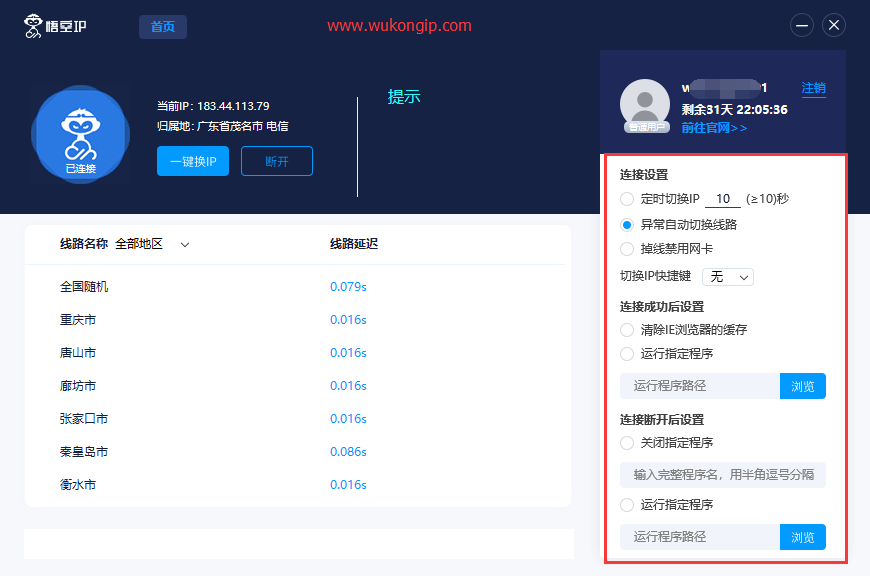Image resolution: width=870 pixels, height=578 pixels.
Task: Toggle 运行指定程序 under 连接断开后设置
Action: 627,505
